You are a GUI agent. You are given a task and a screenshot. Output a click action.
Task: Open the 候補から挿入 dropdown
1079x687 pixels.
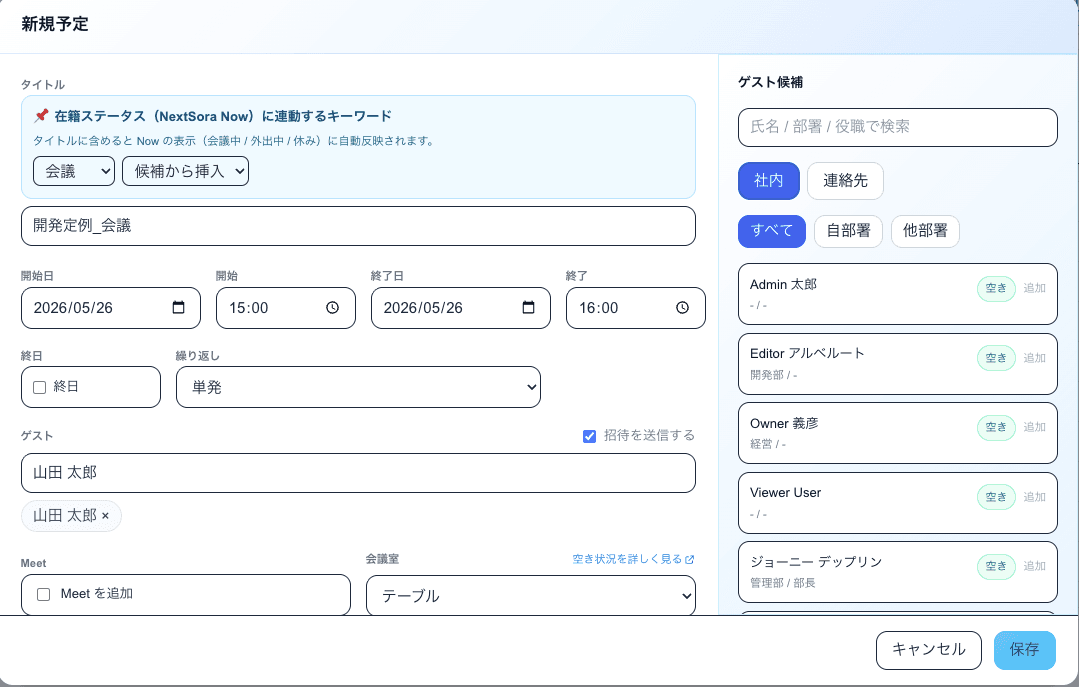185,171
